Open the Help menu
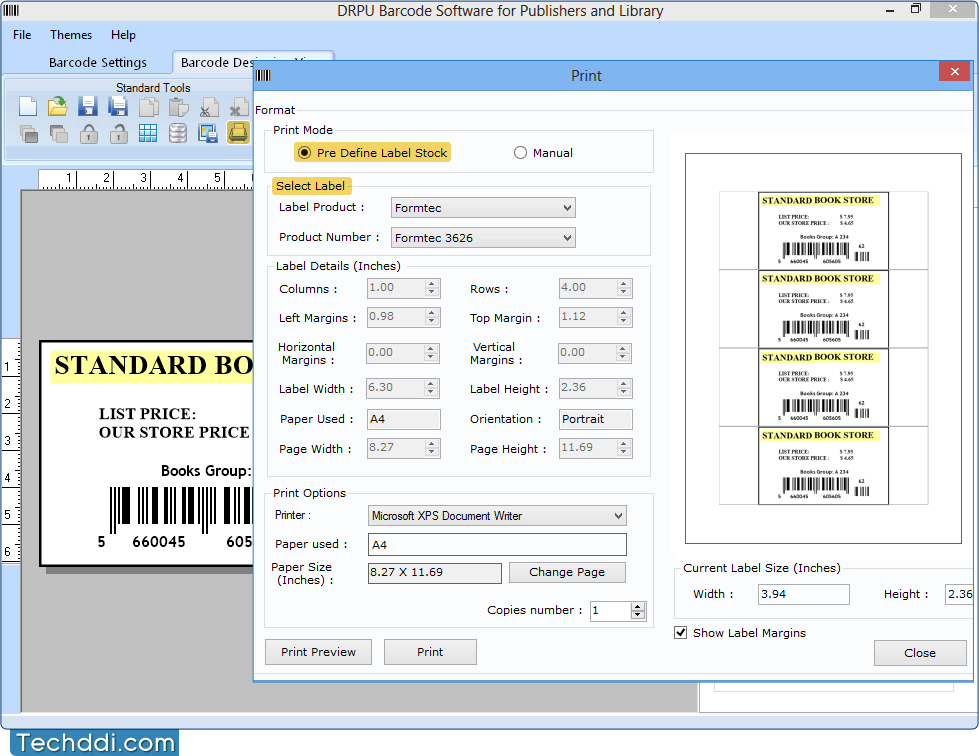Viewport: 979px width, 756px height. click(x=123, y=35)
